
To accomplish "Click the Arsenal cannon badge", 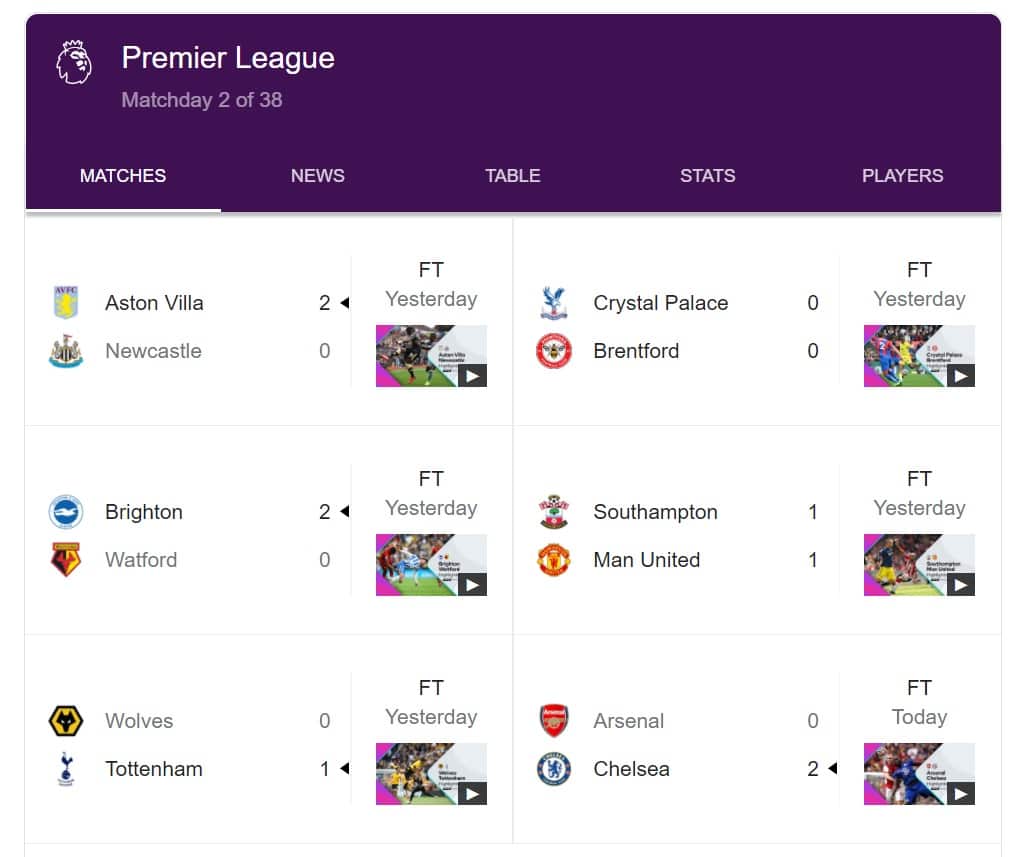I will coord(554,720).
